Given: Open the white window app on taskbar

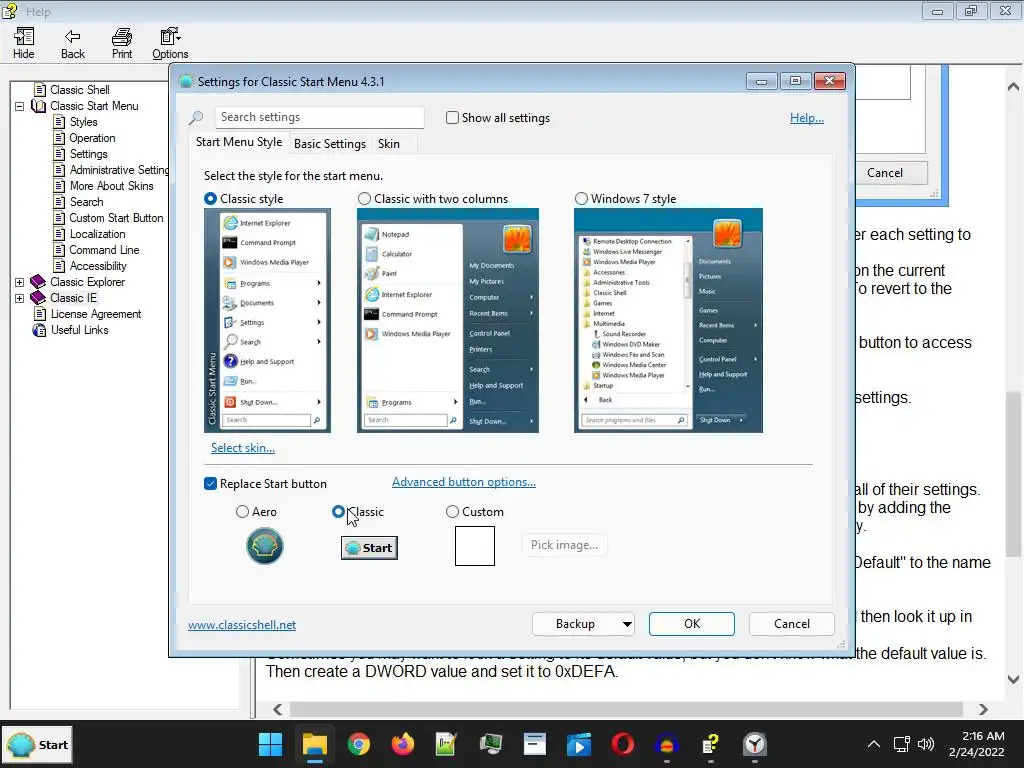Looking at the screenshot, I should click(x=535, y=744).
